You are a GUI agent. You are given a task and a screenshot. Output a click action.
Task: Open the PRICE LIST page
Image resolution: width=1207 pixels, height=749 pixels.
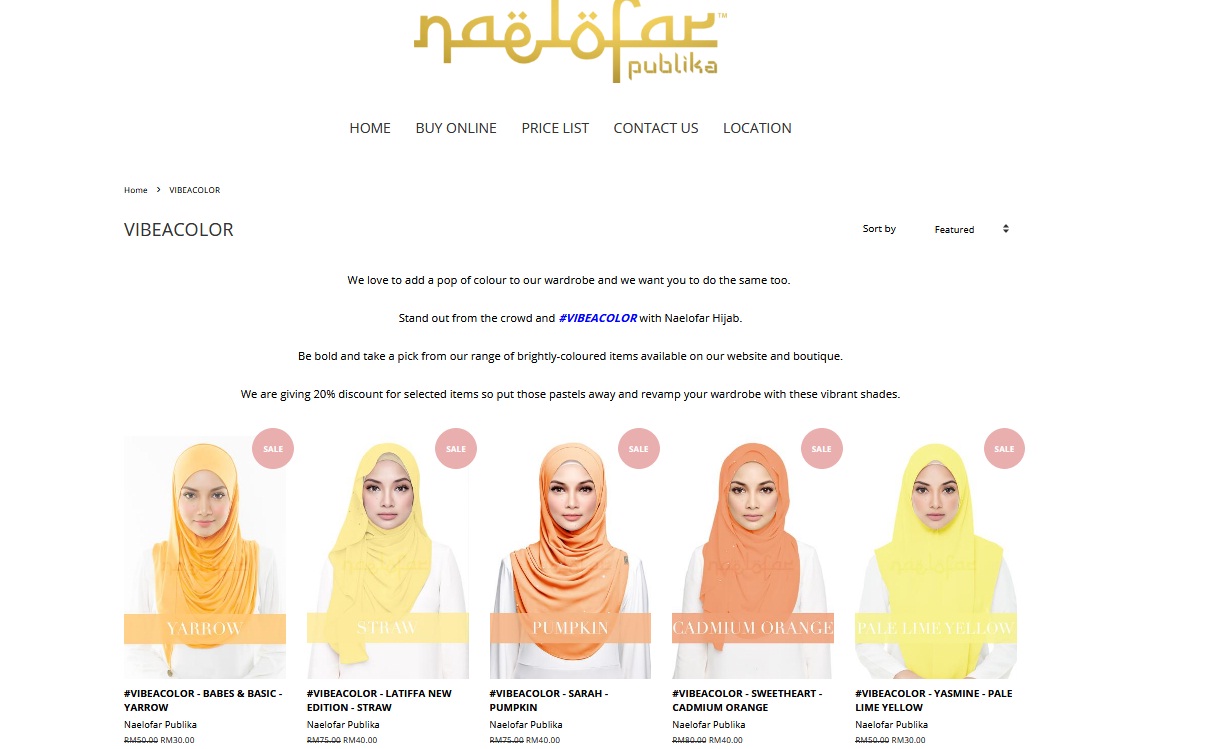(x=555, y=128)
